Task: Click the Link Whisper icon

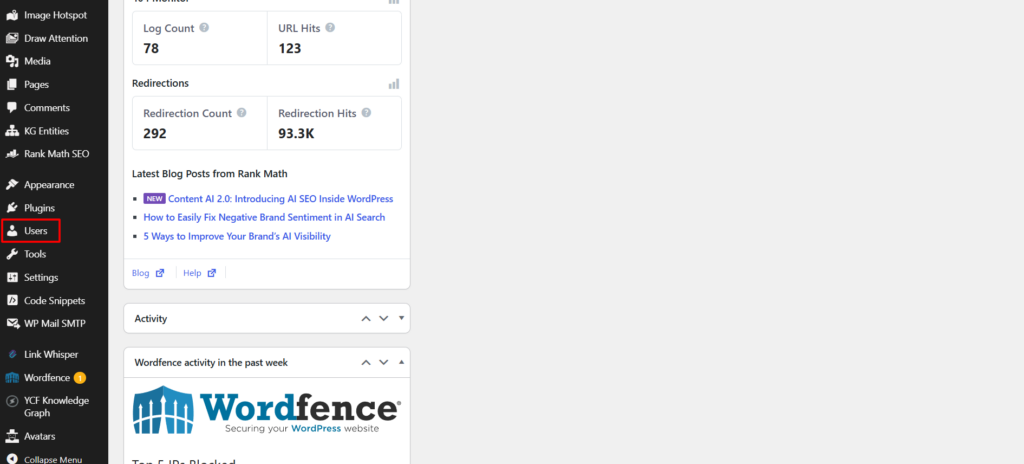Action: click(x=12, y=354)
